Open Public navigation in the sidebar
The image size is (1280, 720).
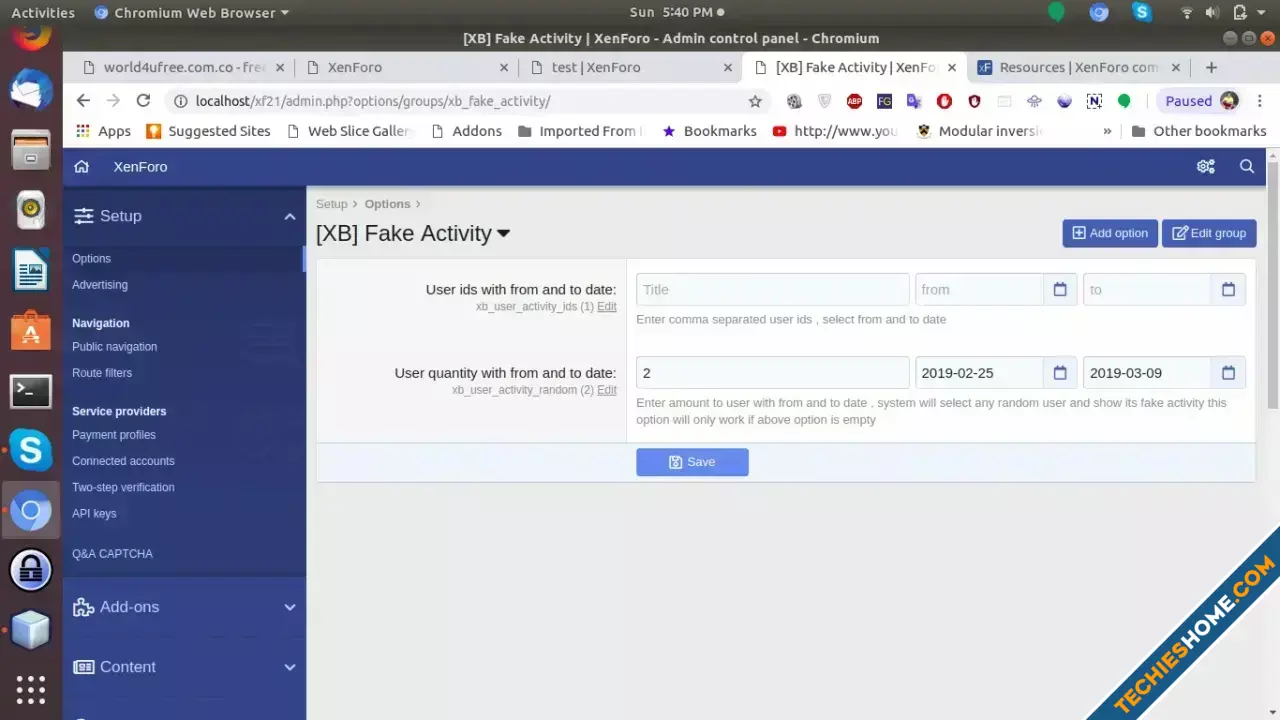114,347
